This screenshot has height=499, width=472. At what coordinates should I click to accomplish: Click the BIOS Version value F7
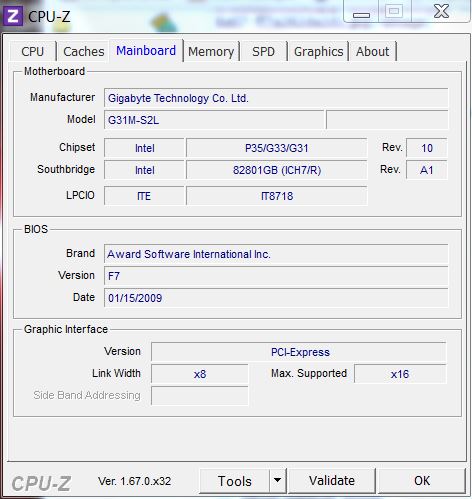pyautogui.click(x=276, y=276)
